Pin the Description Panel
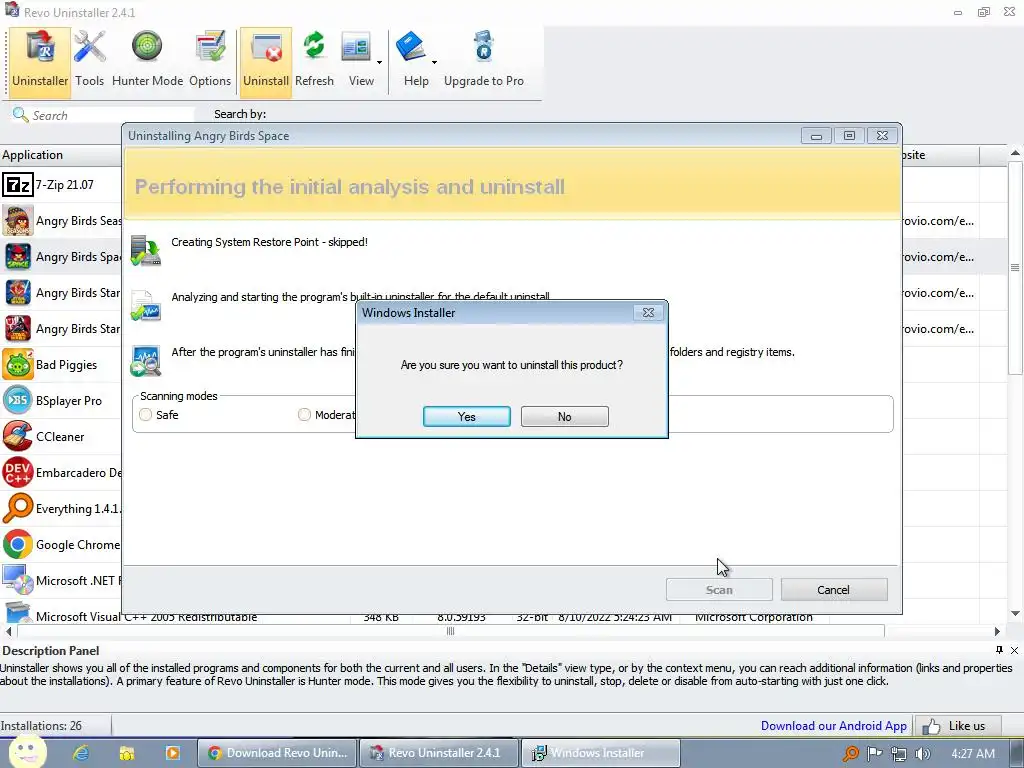 [x=999, y=650]
